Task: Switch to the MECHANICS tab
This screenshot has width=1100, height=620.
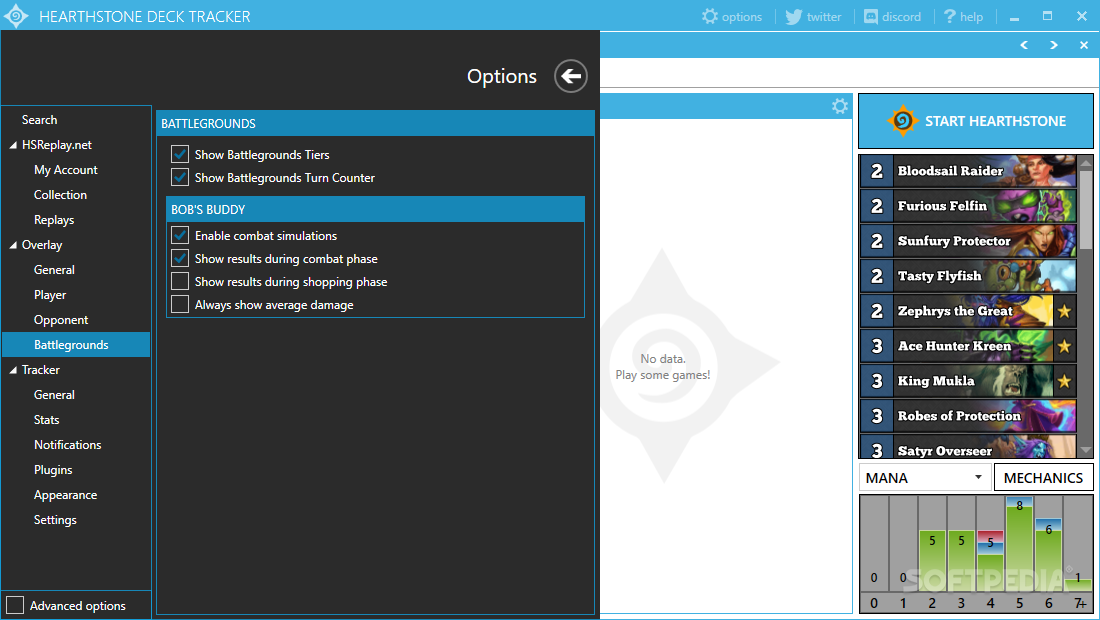Action: [x=1043, y=478]
